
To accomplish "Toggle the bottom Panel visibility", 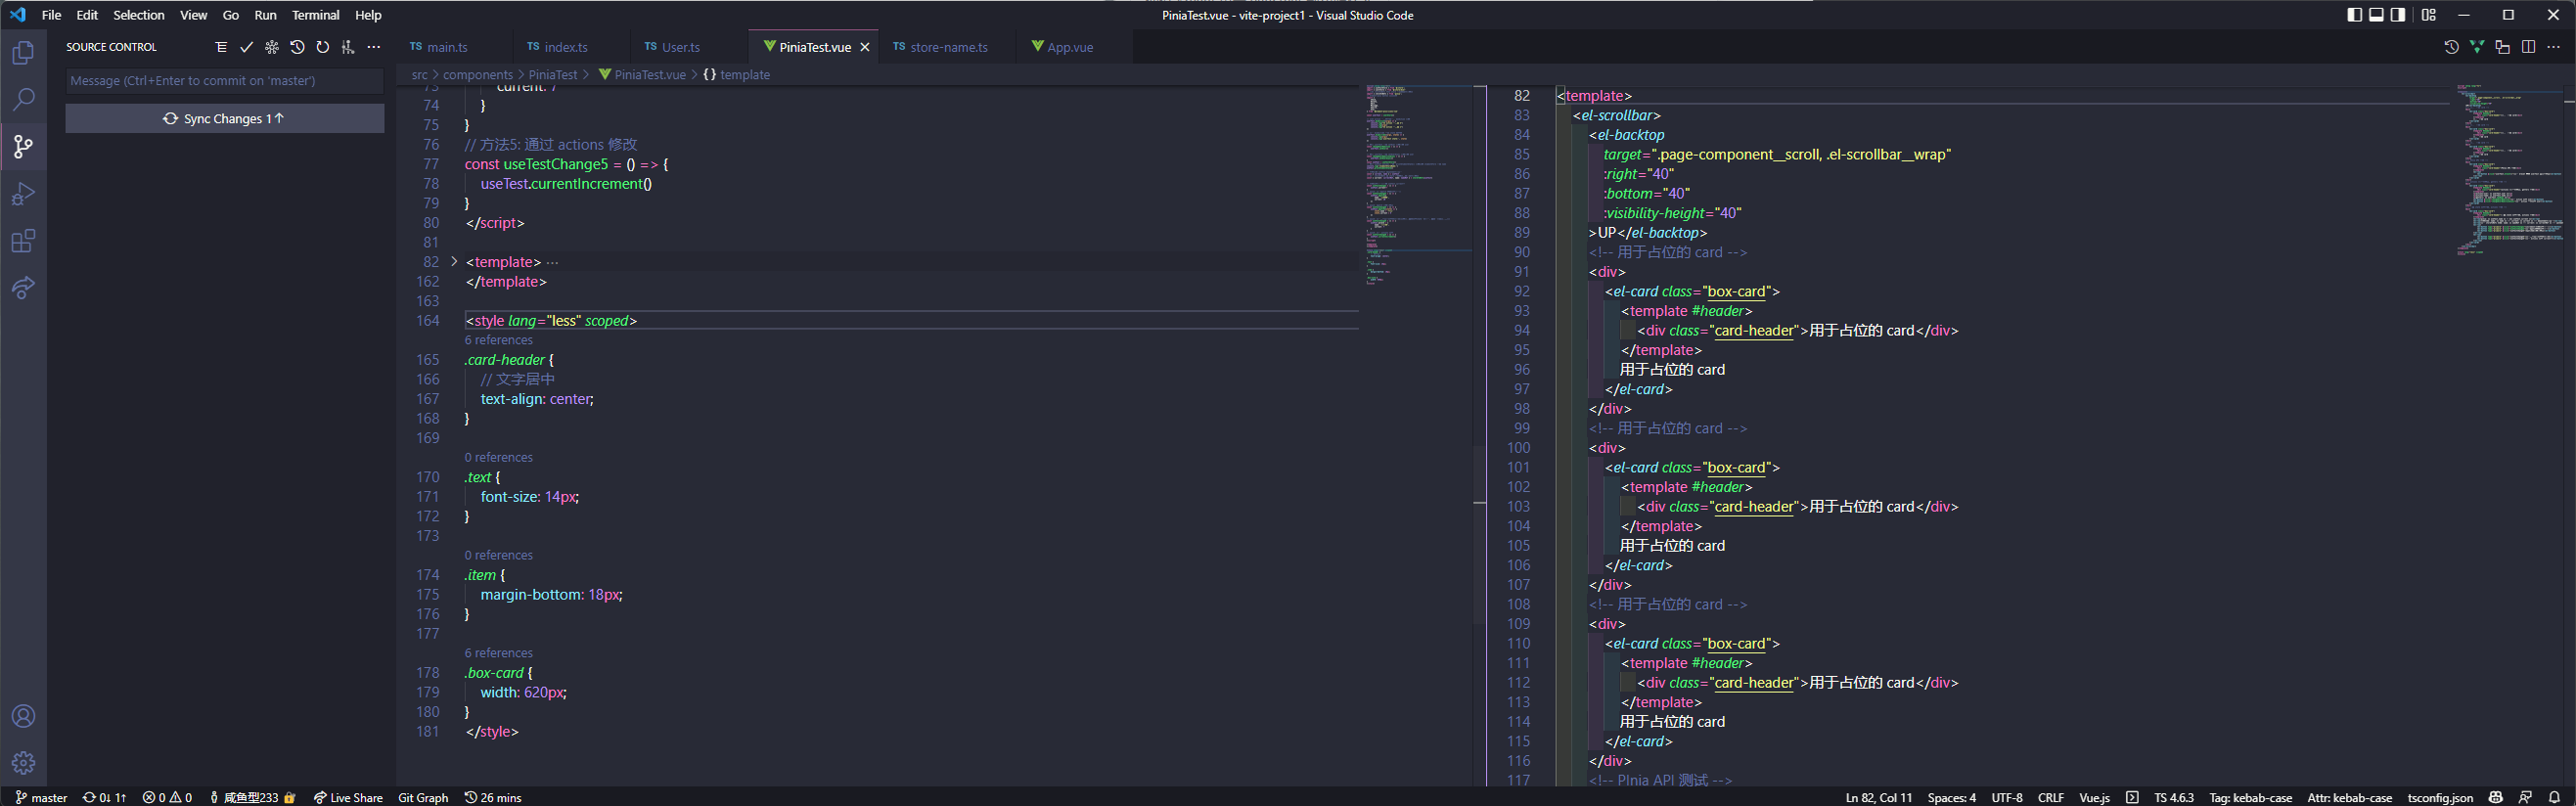I will pos(2376,15).
